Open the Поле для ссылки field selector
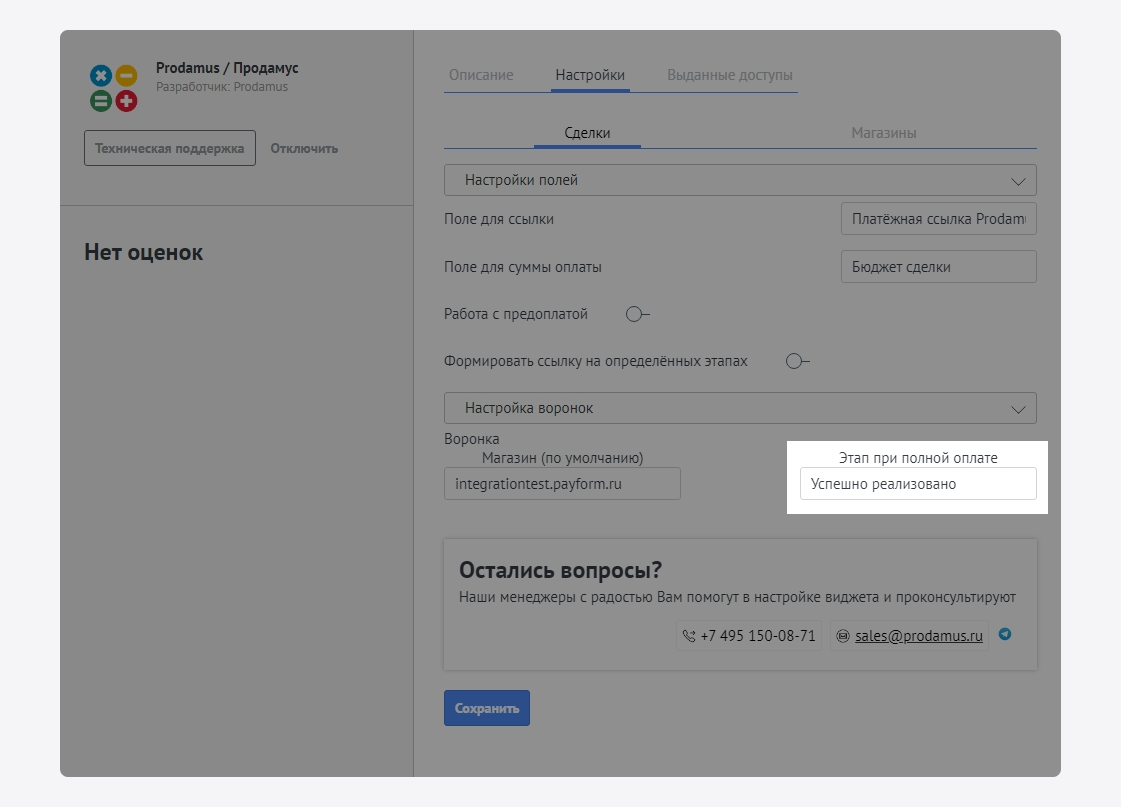 click(x=938, y=219)
